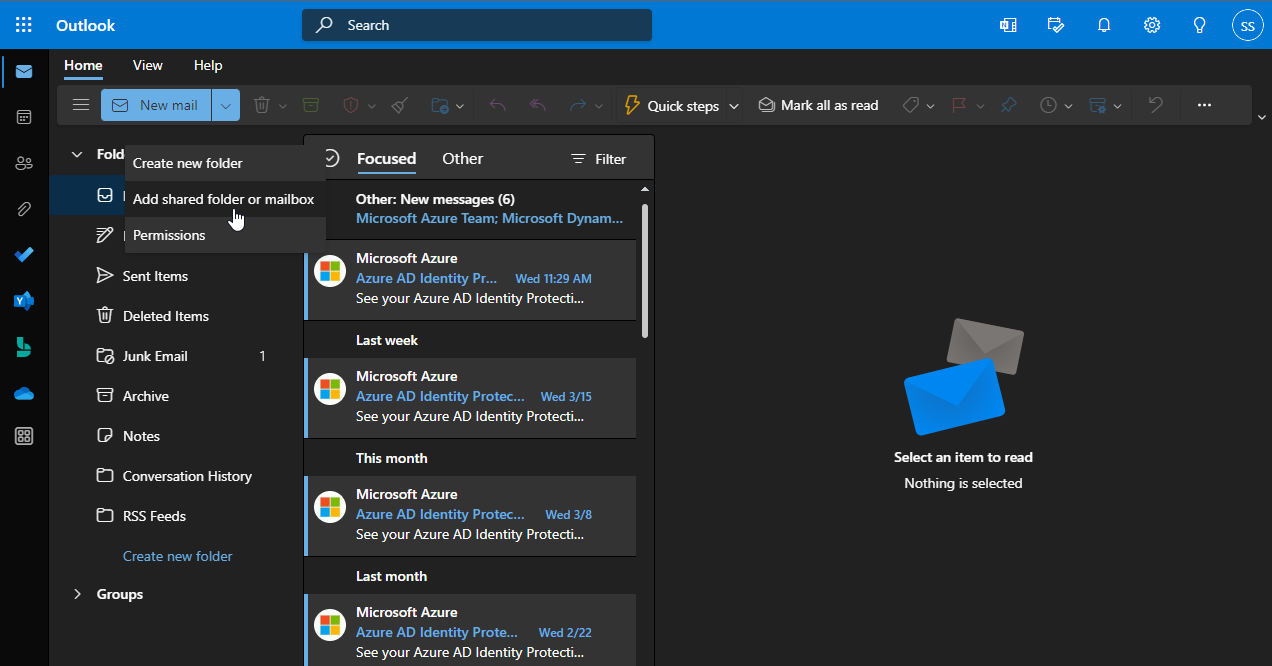Switch to the View ribbon tab
This screenshot has height=666, width=1272.
point(148,65)
